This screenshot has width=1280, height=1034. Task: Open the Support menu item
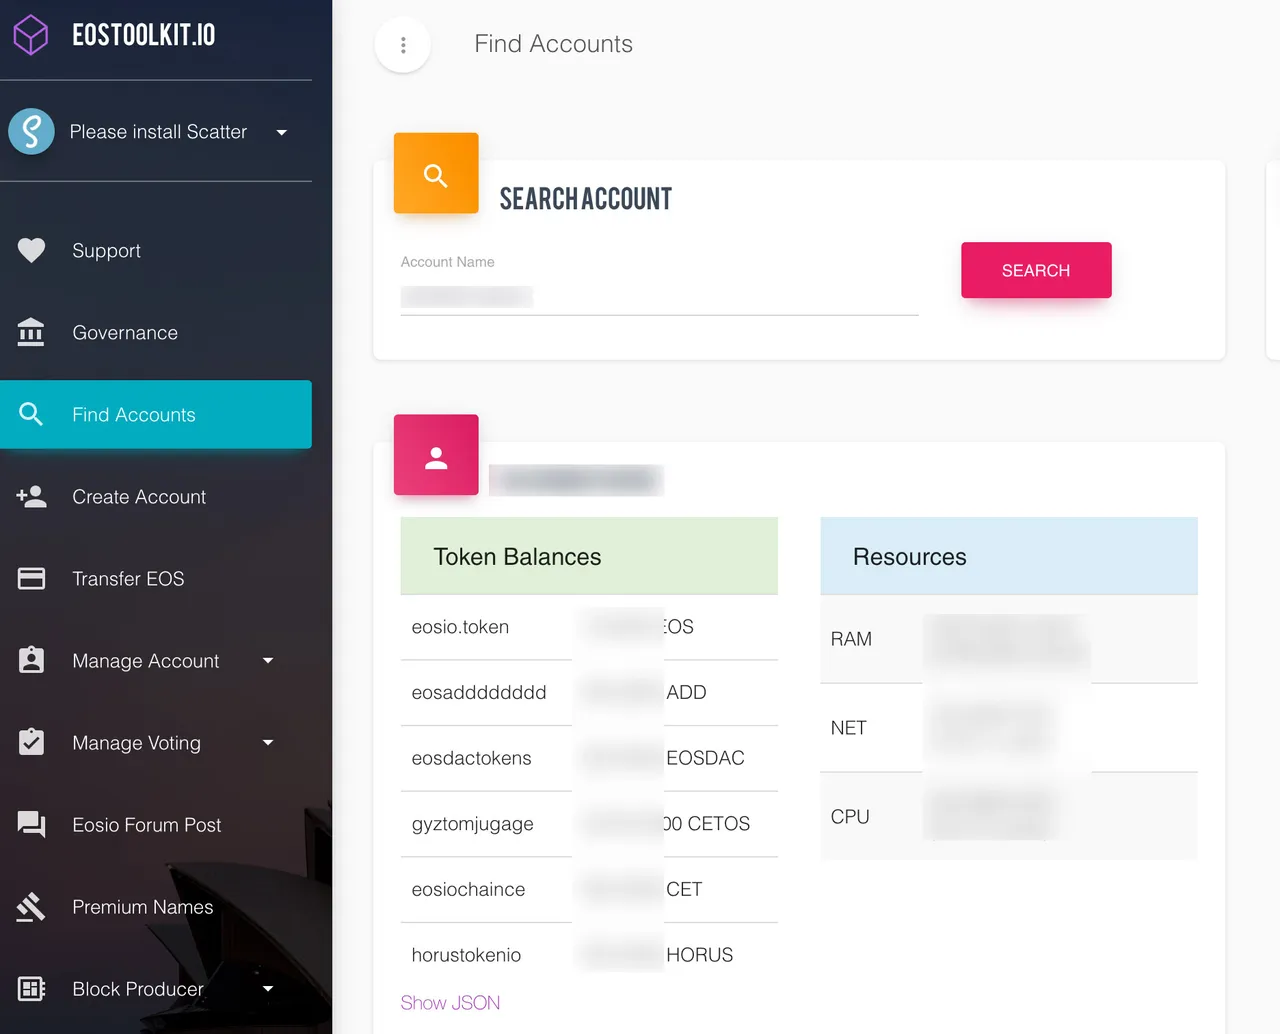click(x=156, y=250)
